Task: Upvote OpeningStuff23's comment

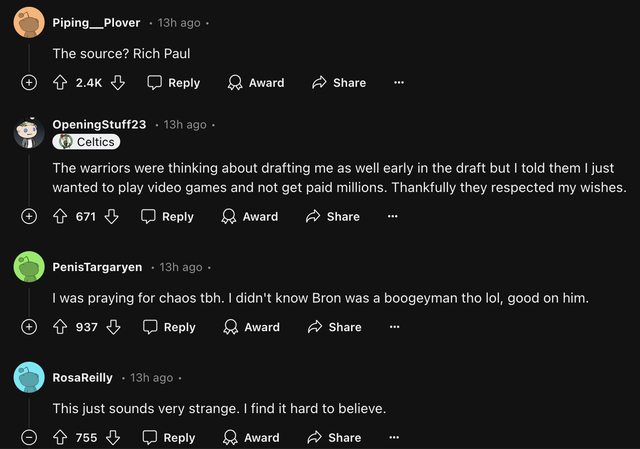Action: (x=60, y=216)
